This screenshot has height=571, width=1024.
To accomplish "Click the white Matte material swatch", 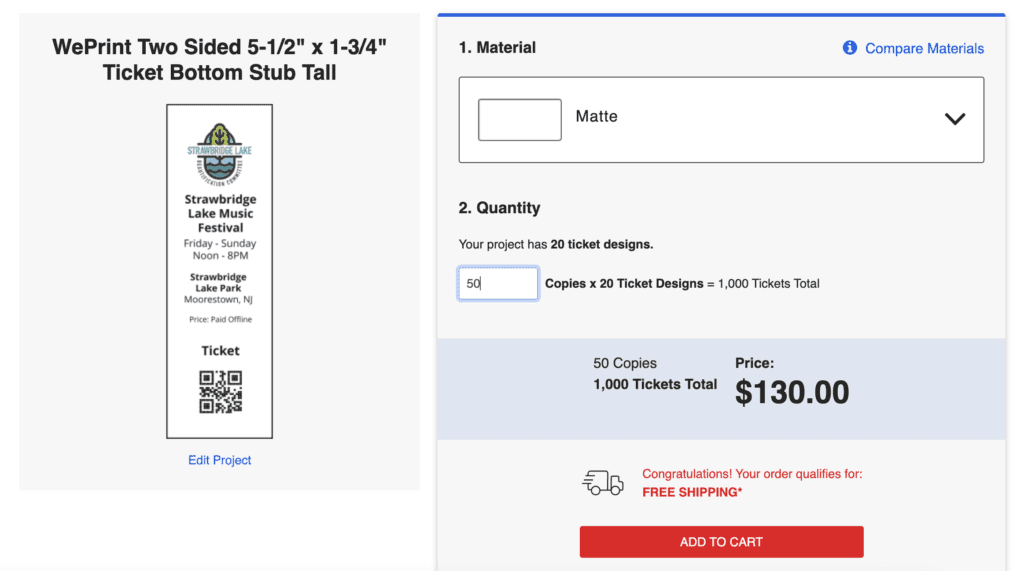I will click(519, 120).
